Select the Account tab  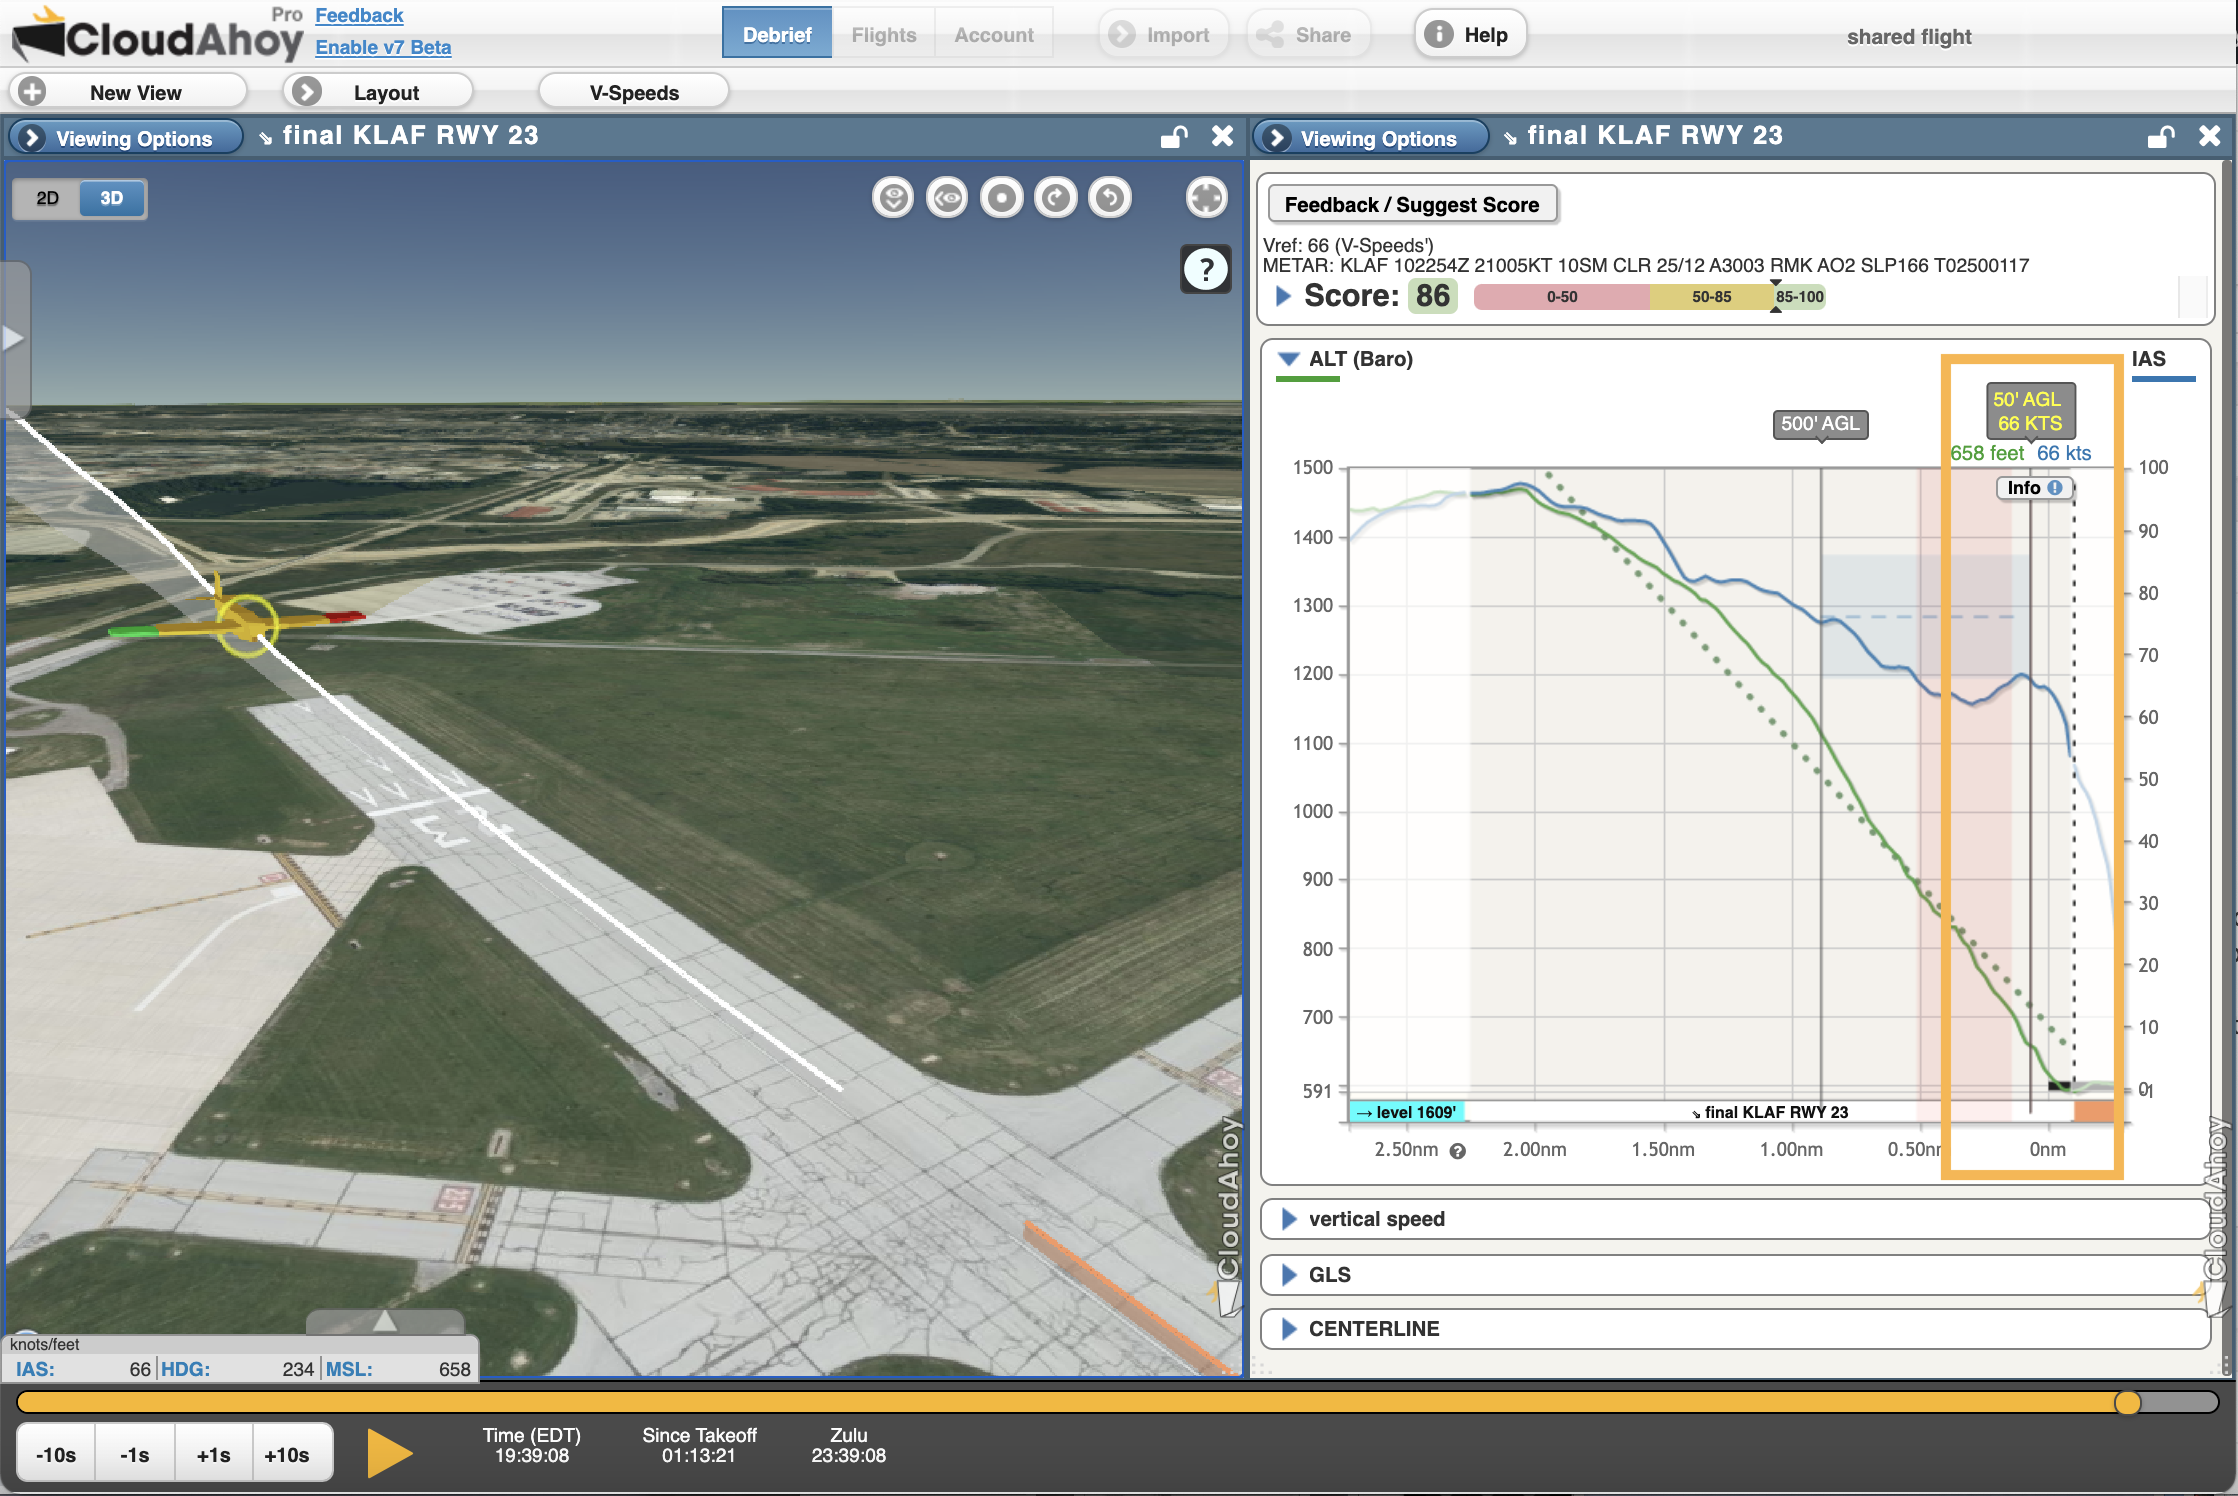click(x=994, y=34)
